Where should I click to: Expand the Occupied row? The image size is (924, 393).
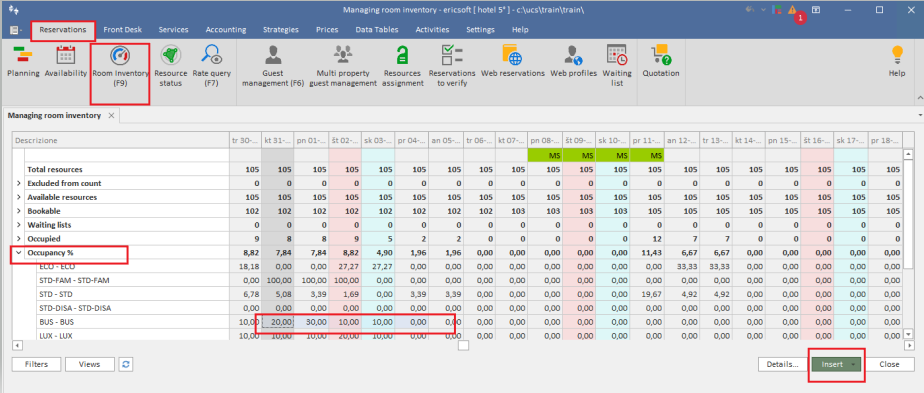(18, 239)
